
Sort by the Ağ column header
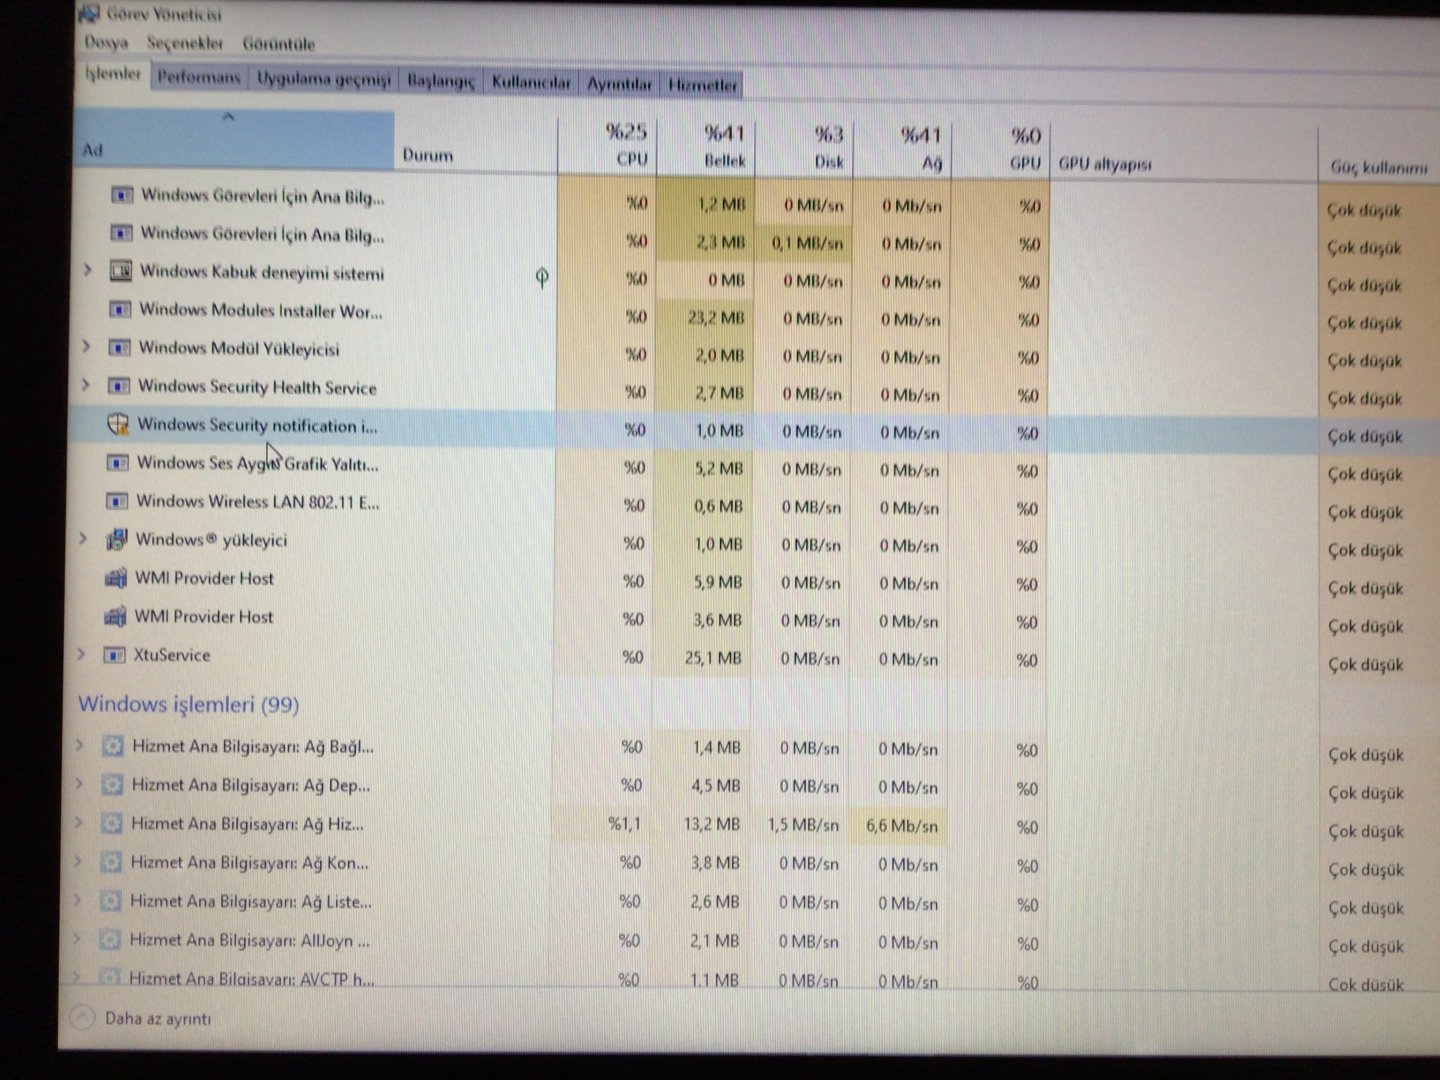coord(900,149)
